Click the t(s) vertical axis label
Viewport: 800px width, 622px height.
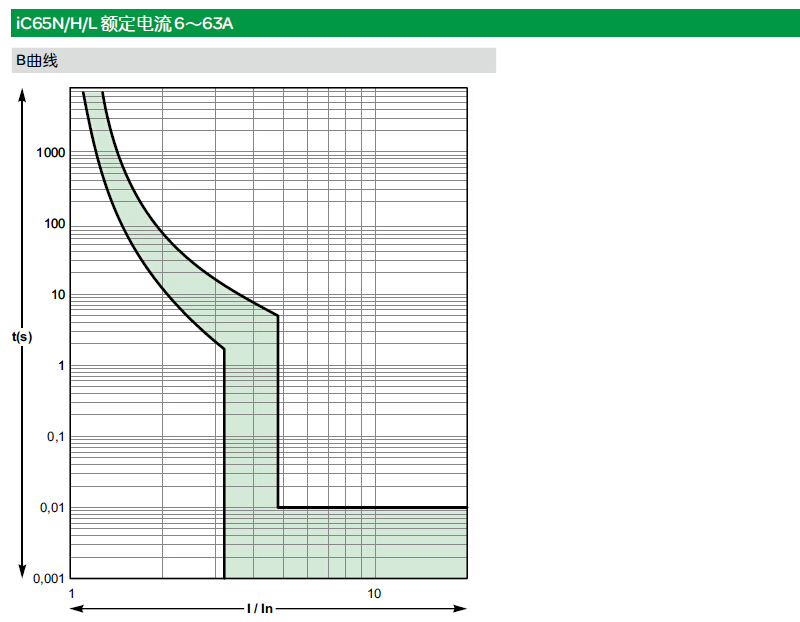pyautogui.click(x=22, y=337)
